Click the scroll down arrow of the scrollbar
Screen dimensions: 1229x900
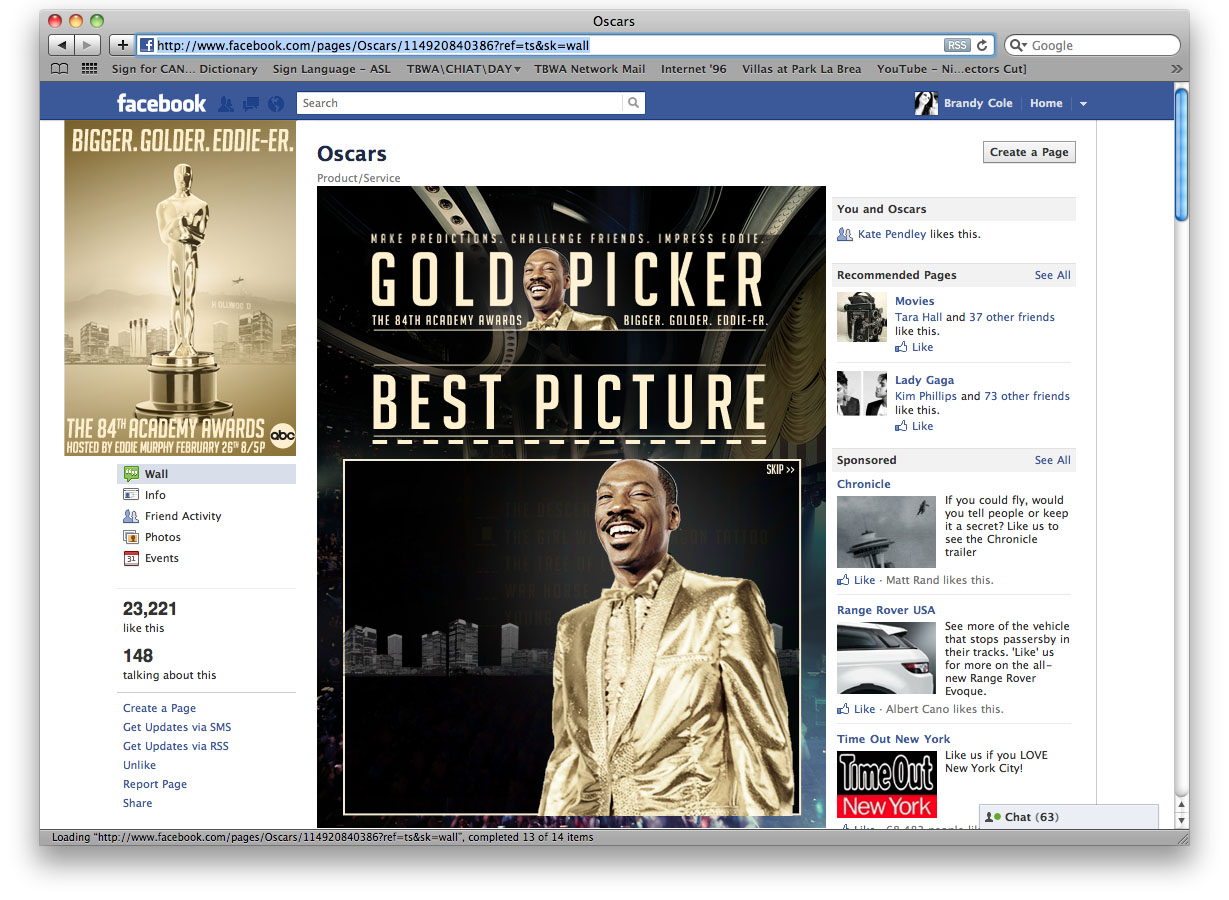coord(1181,820)
